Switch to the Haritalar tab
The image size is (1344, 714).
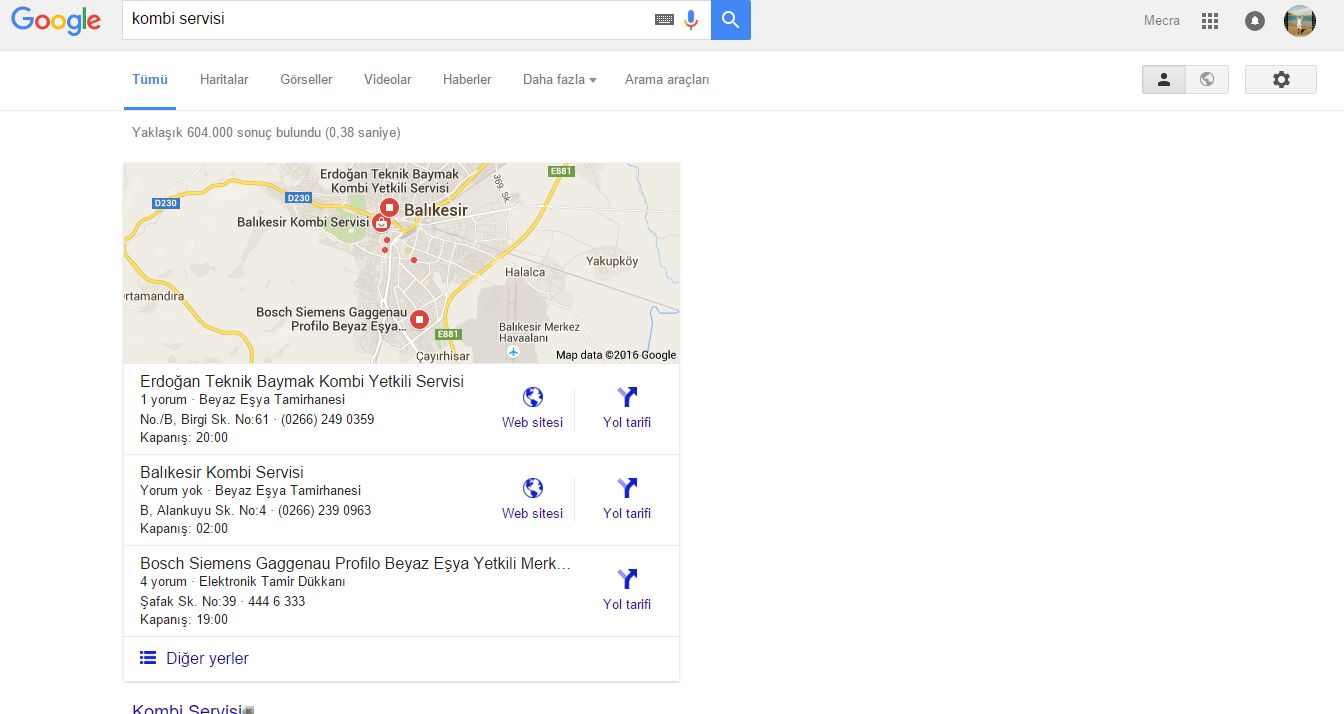[x=224, y=79]
